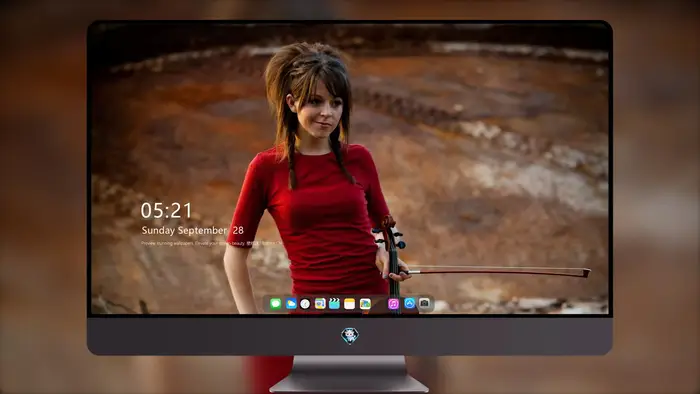Open the blue App Store icon
Screen dimensions: 700x394
click(409, 303)
